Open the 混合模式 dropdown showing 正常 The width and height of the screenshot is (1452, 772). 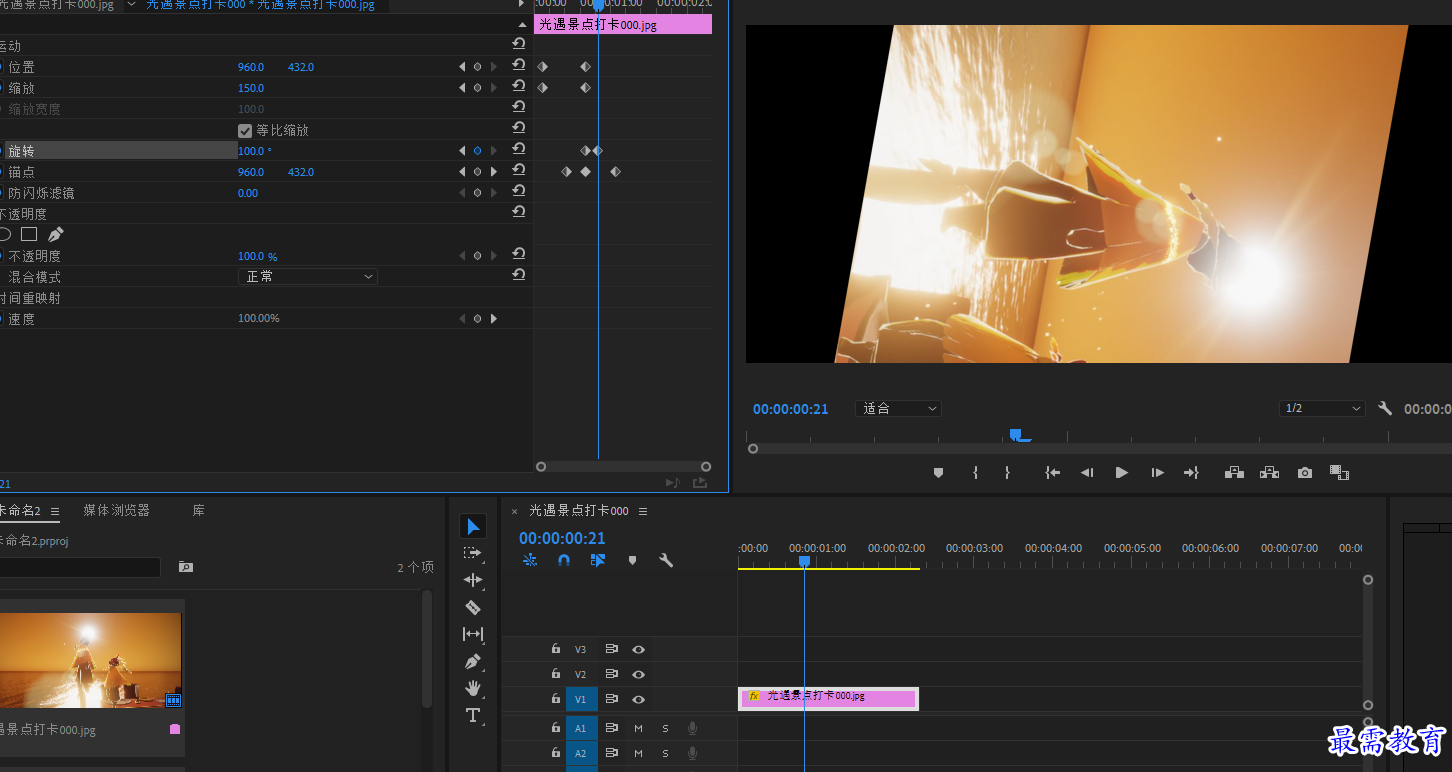point(307,276)
